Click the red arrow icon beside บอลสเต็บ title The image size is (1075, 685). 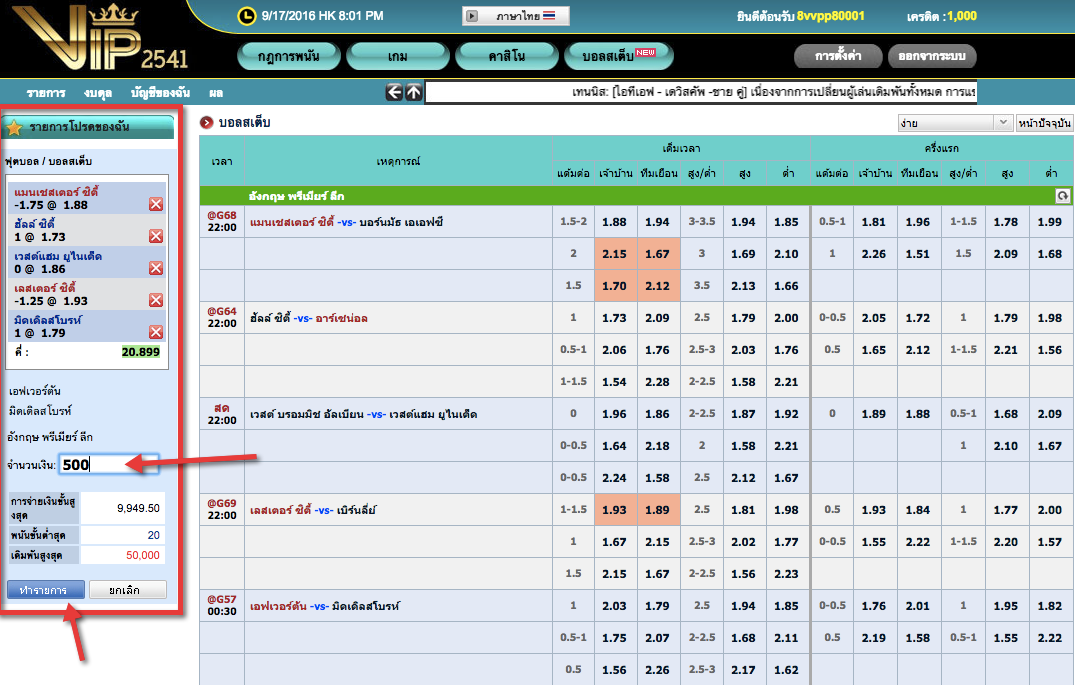pos(206,123)
